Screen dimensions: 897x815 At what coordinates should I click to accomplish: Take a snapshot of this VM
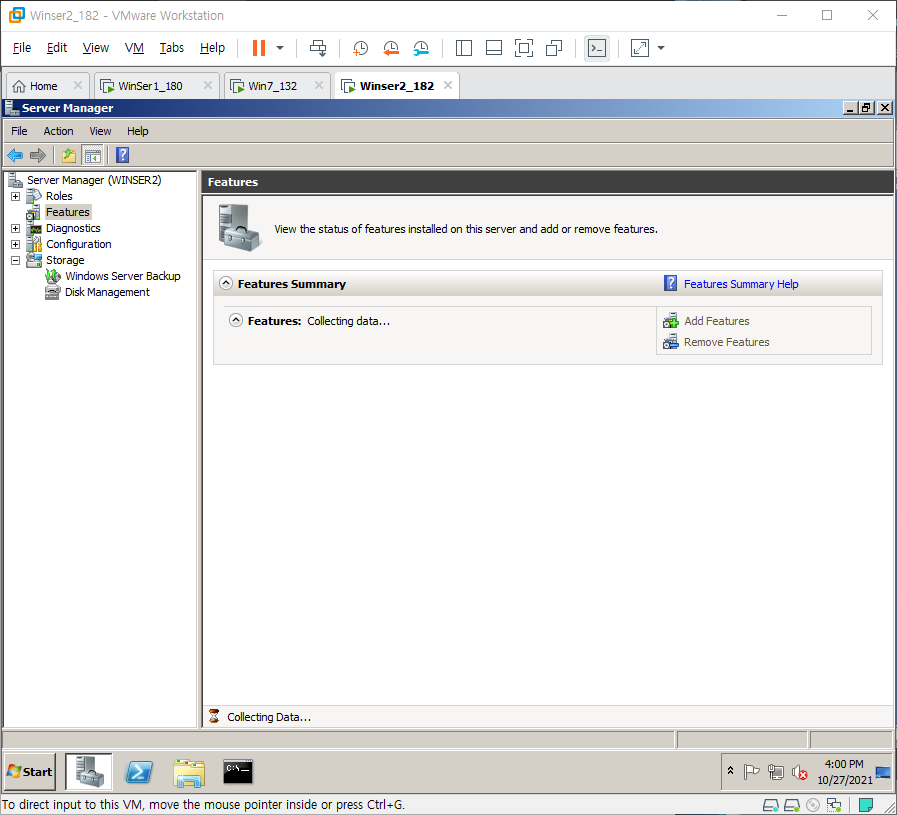click(x=360, y=48)
